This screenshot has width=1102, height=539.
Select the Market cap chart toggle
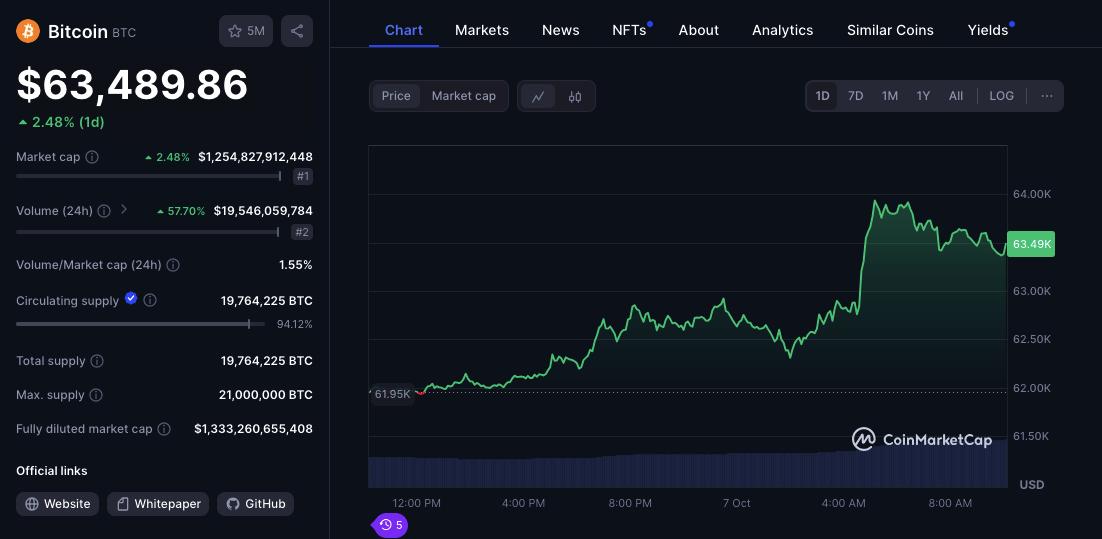[463, 96]
